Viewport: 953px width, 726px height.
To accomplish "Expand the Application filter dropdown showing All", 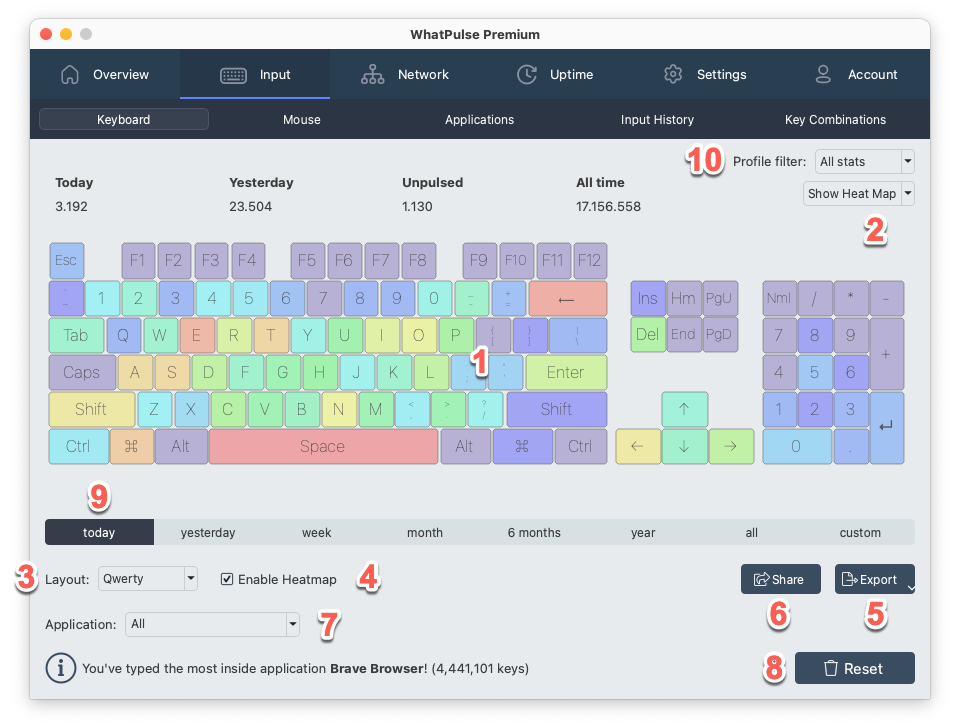I will 212,624.
